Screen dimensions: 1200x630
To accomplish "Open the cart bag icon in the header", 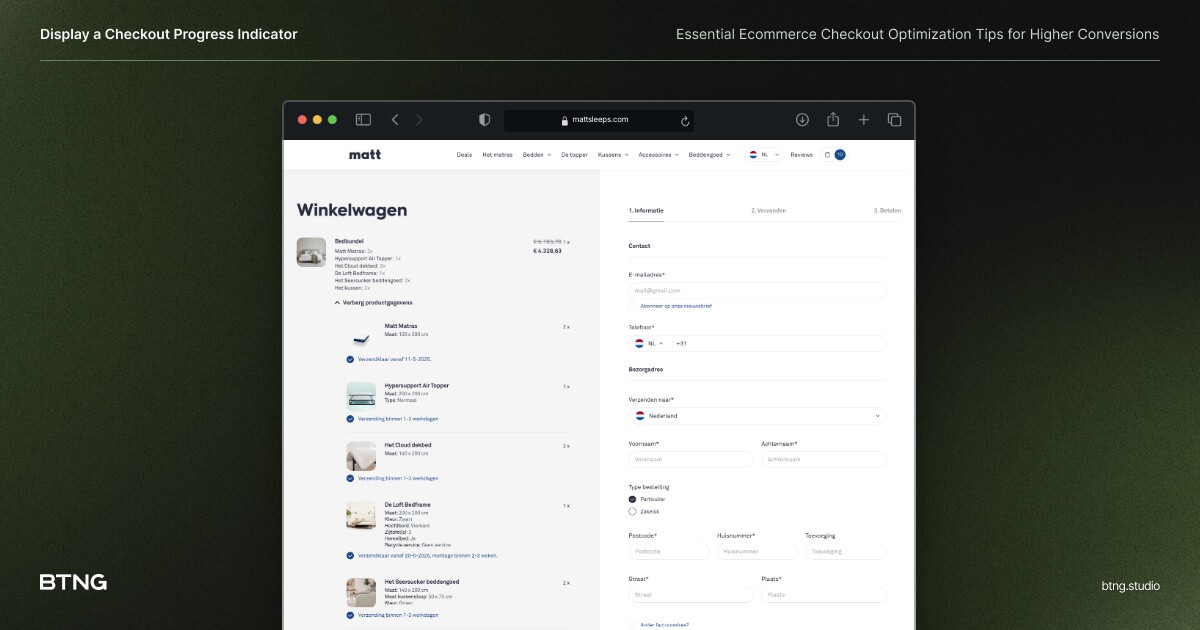I will (827, 155).
